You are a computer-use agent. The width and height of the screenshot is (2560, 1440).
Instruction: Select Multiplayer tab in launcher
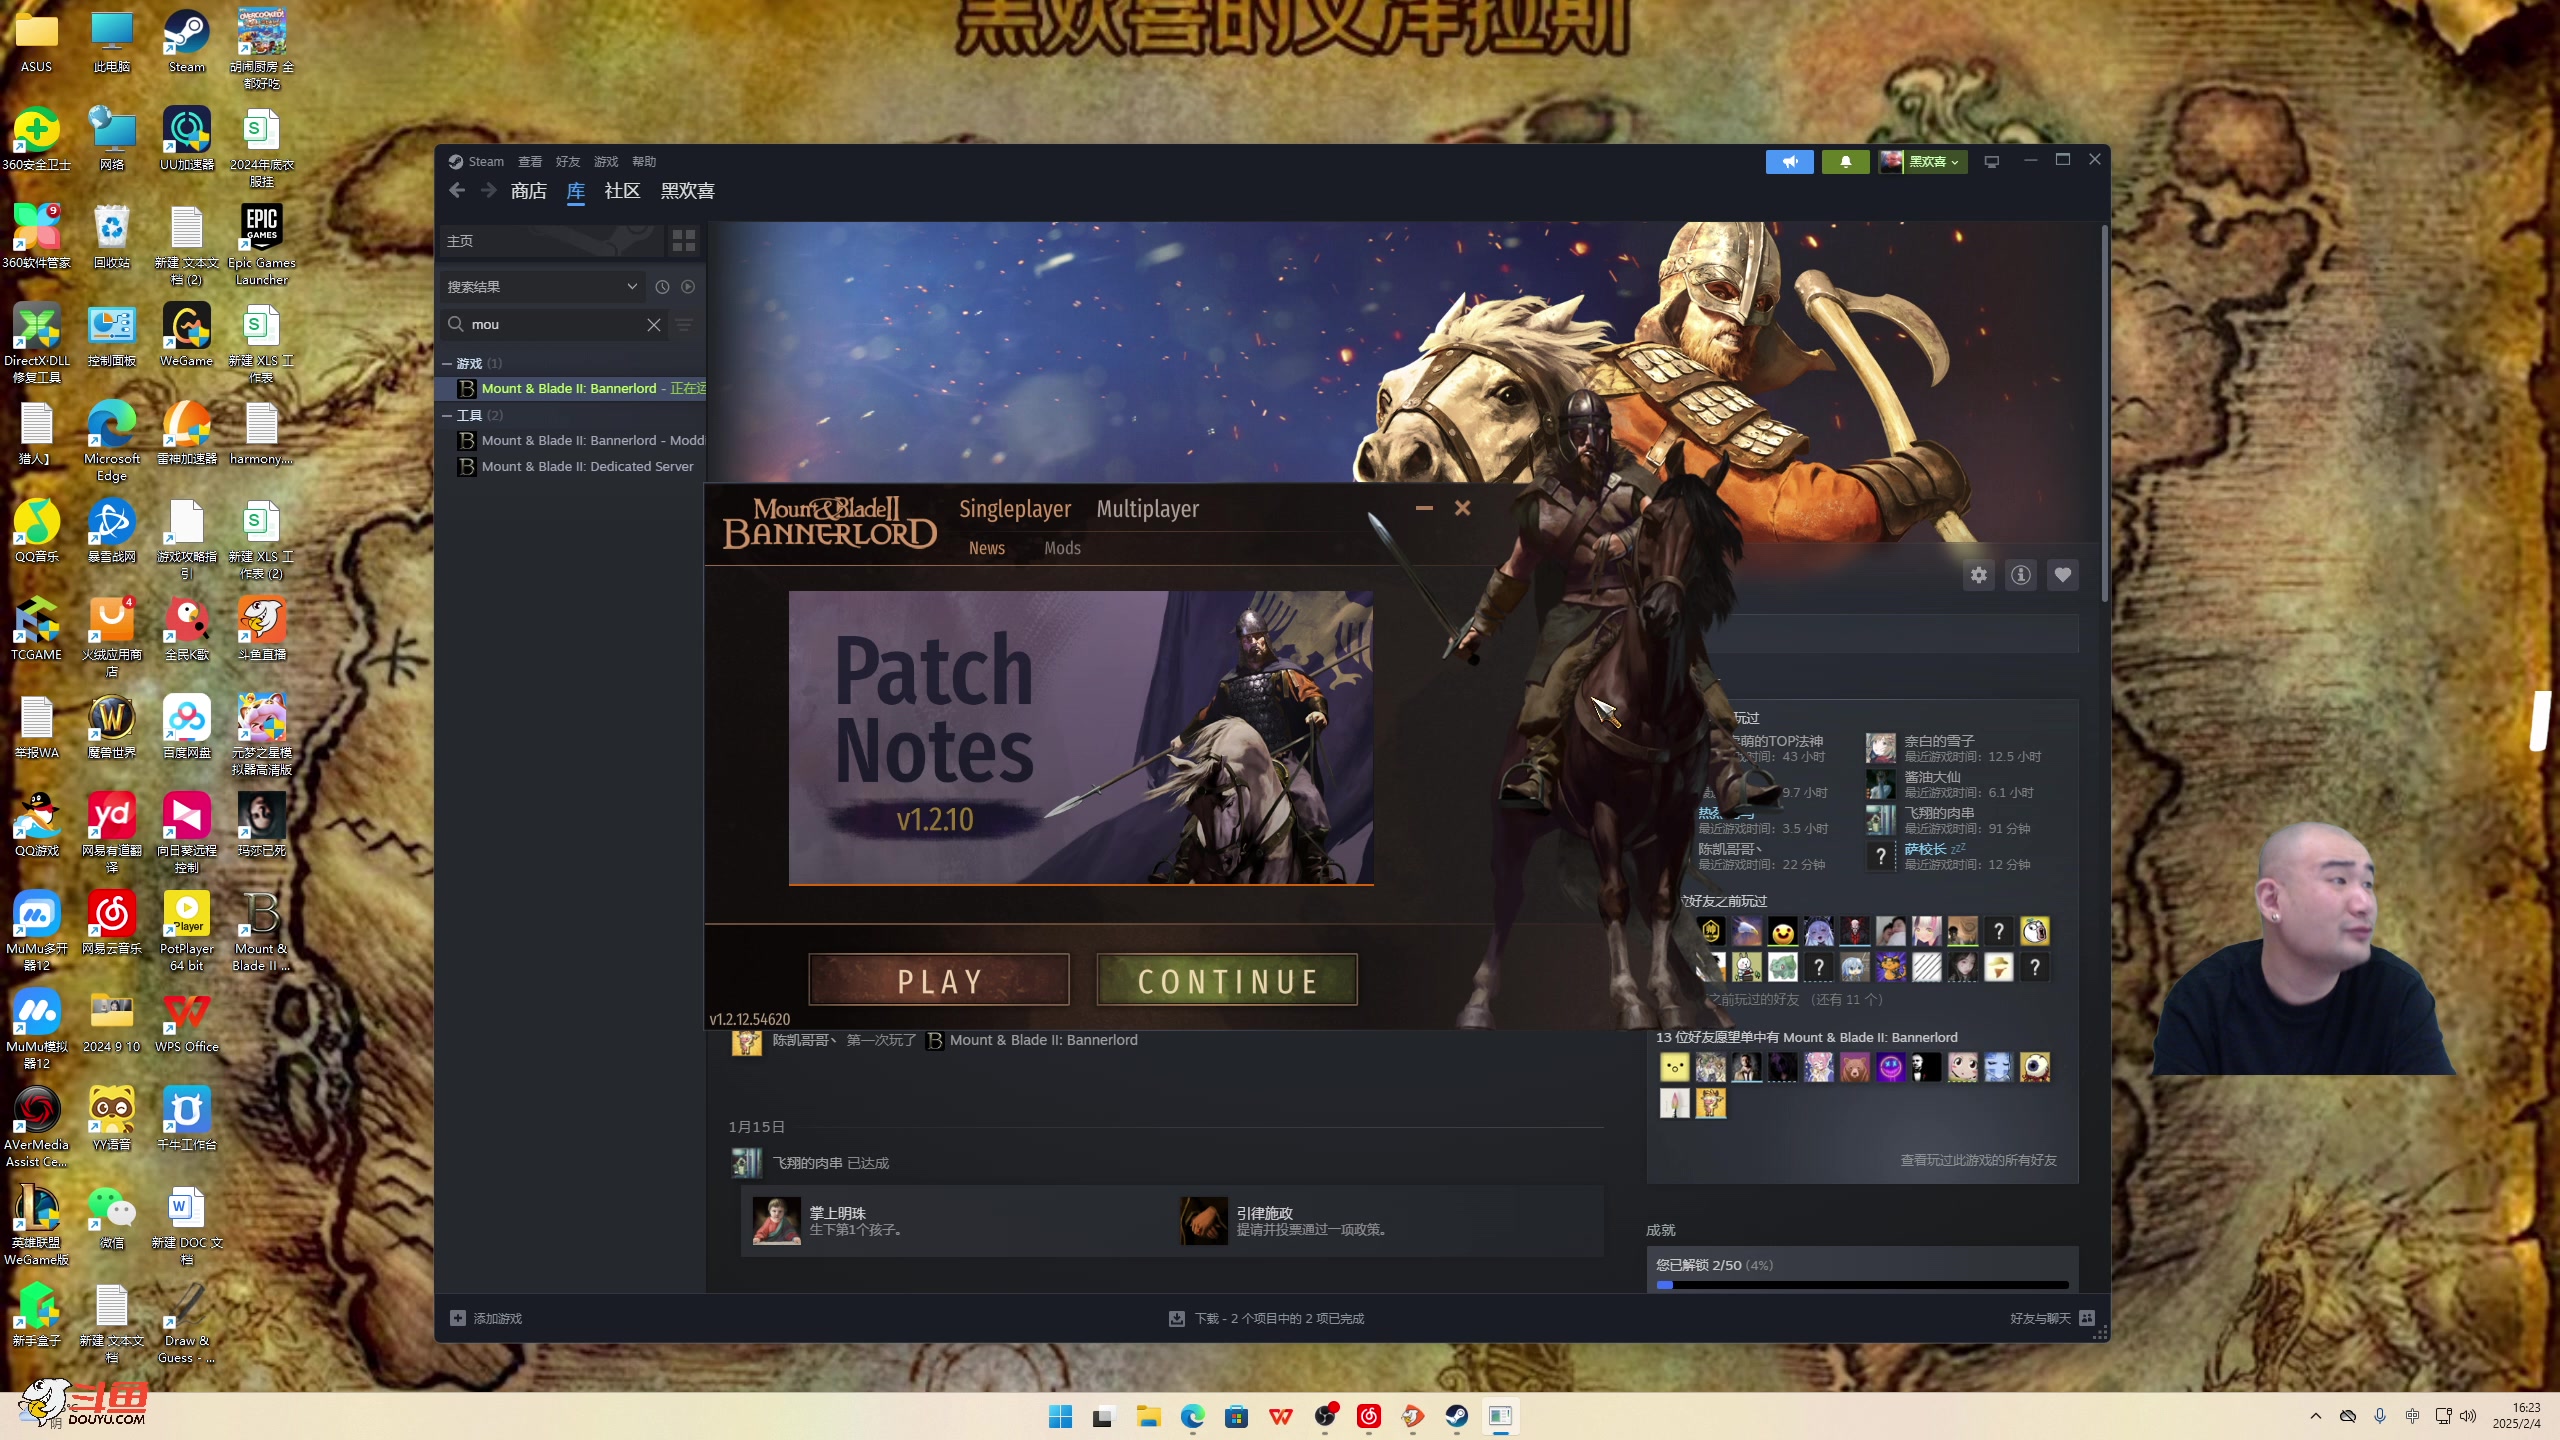1147,509
